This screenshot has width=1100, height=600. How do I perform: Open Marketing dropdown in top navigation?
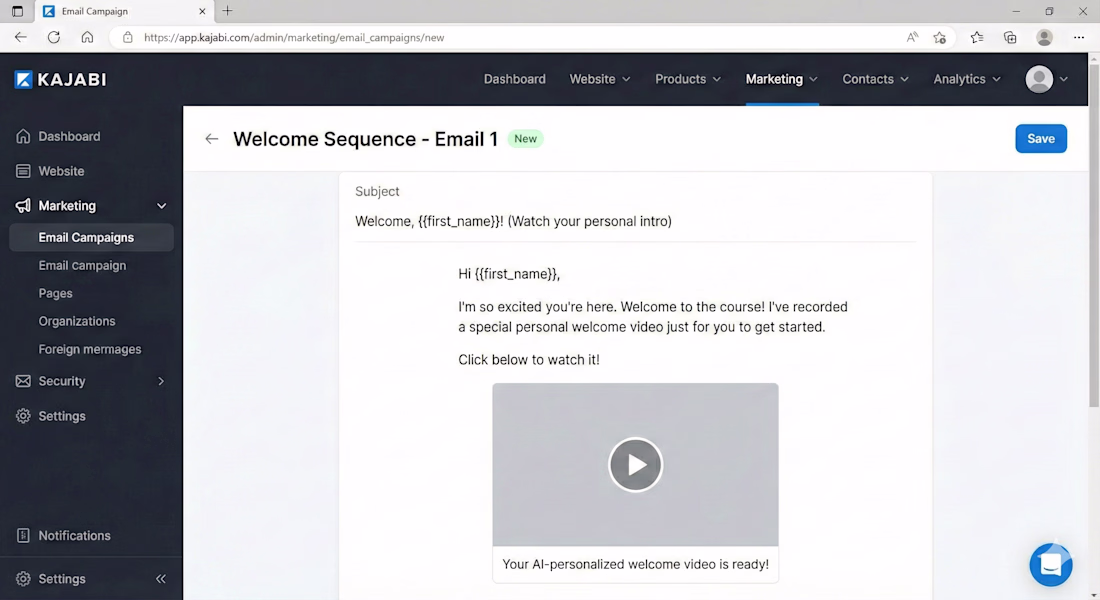click(x=782, y=79)
